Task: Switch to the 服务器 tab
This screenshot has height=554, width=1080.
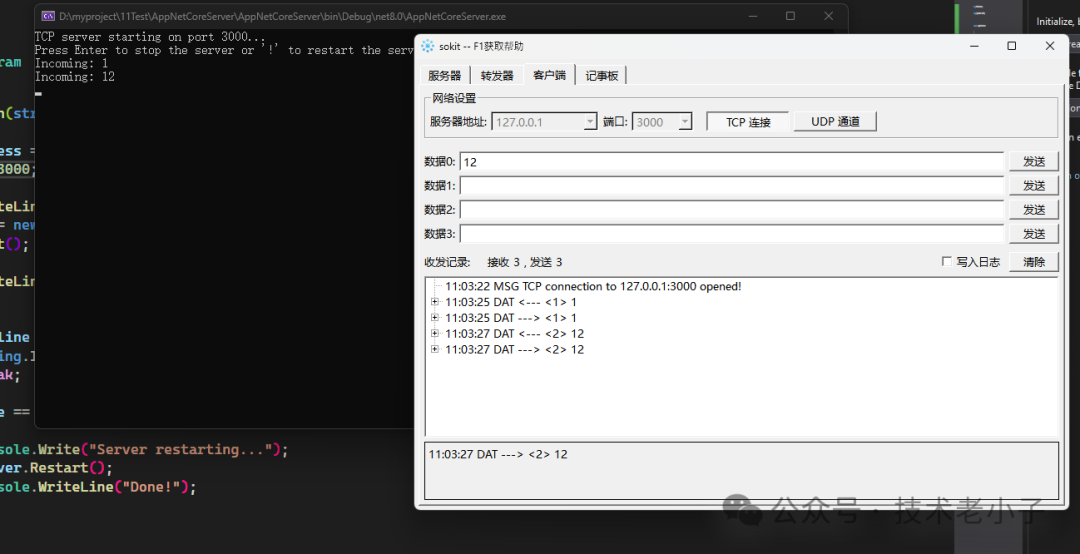Action: 444,76
